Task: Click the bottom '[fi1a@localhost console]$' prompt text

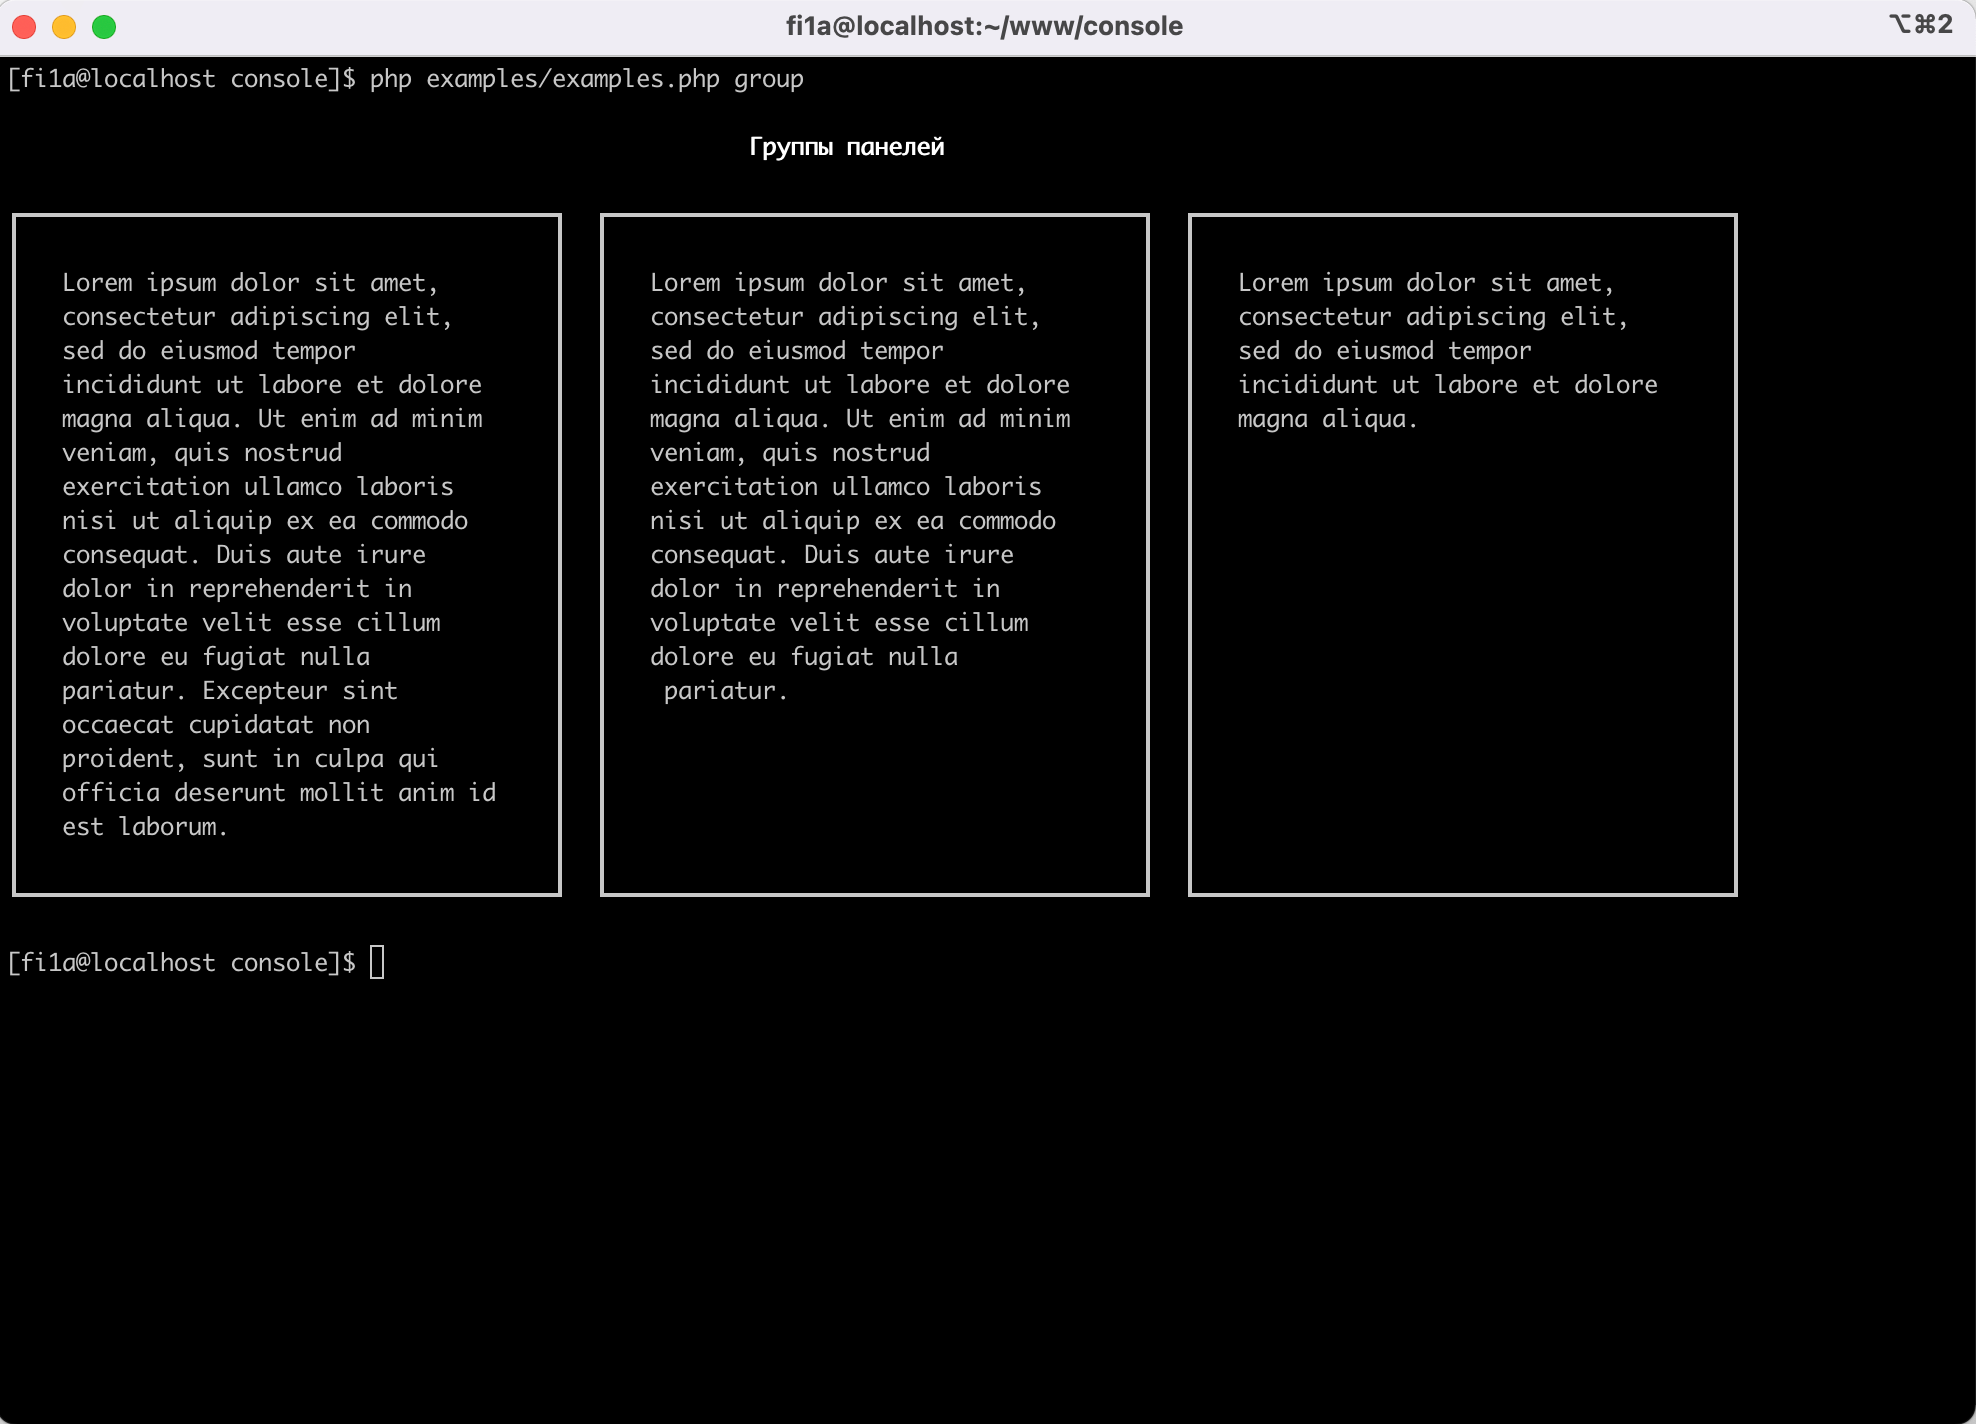Action: coord(181,963)
